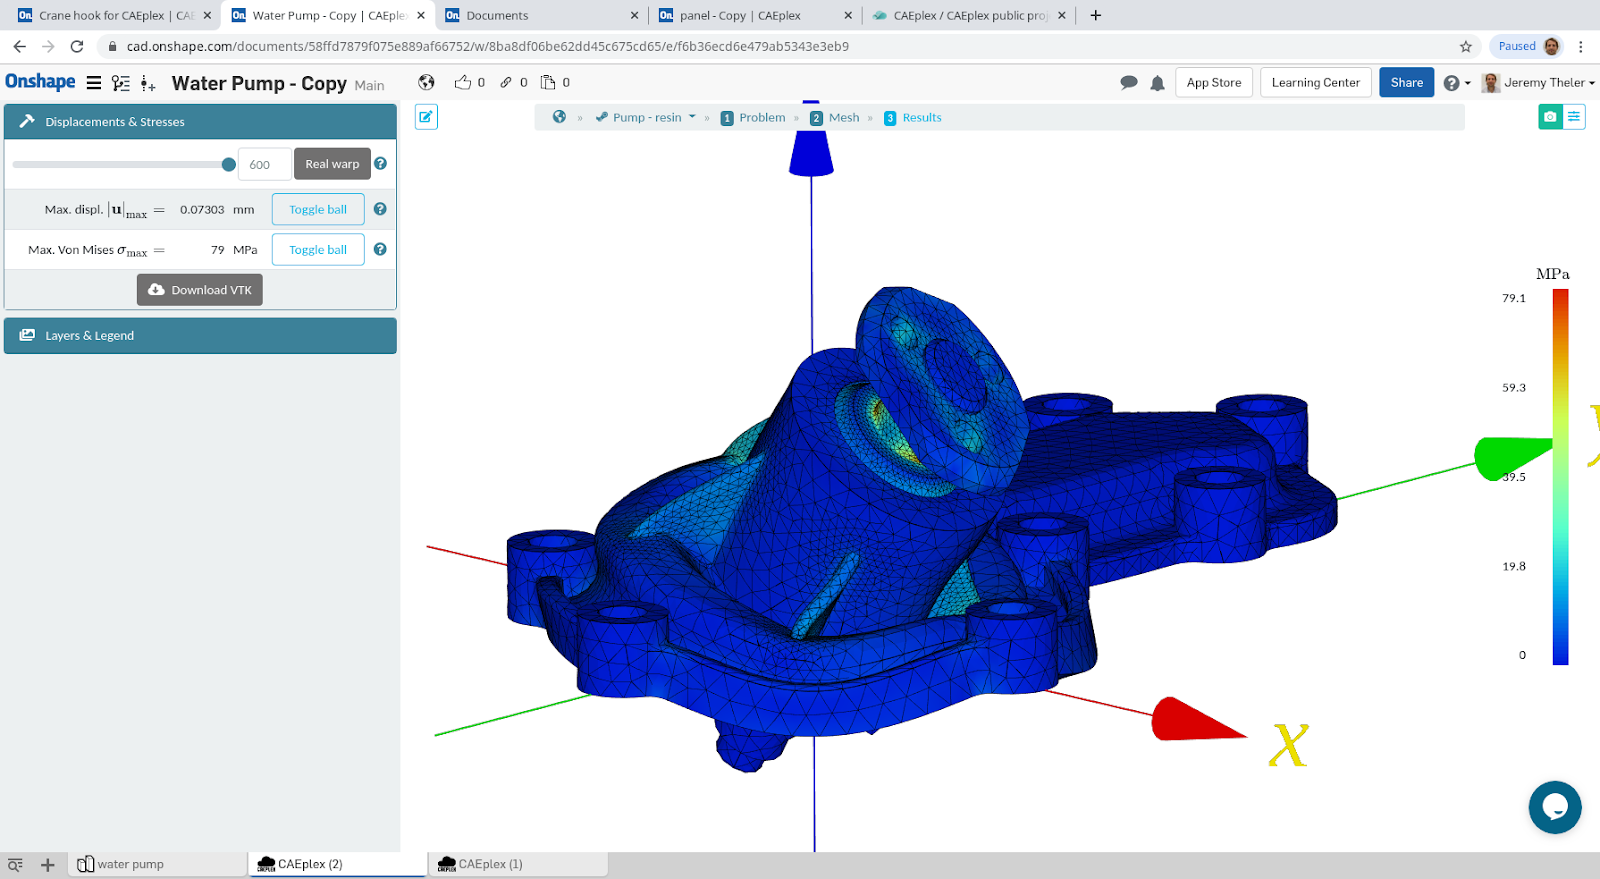Click the insert new tab plus icon
Image resolution: width=1600 pixels, height=879 pixels.
pos(47,865)
